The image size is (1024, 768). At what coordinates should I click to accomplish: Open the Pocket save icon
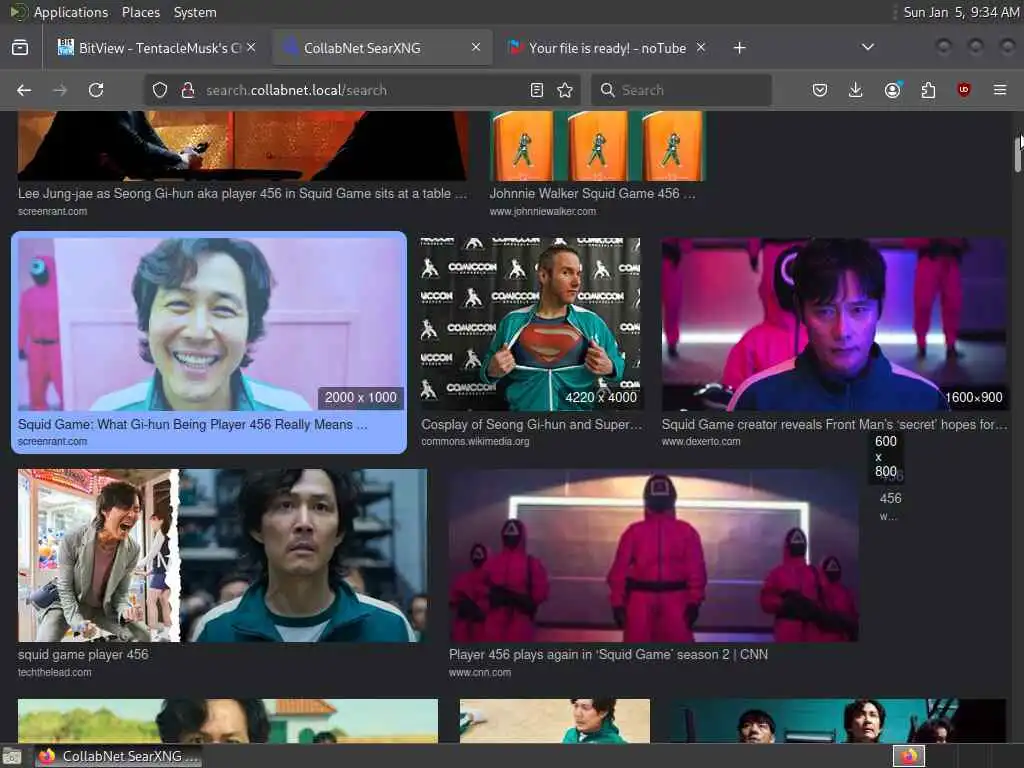pyautogui.click(x=820, y=90)
